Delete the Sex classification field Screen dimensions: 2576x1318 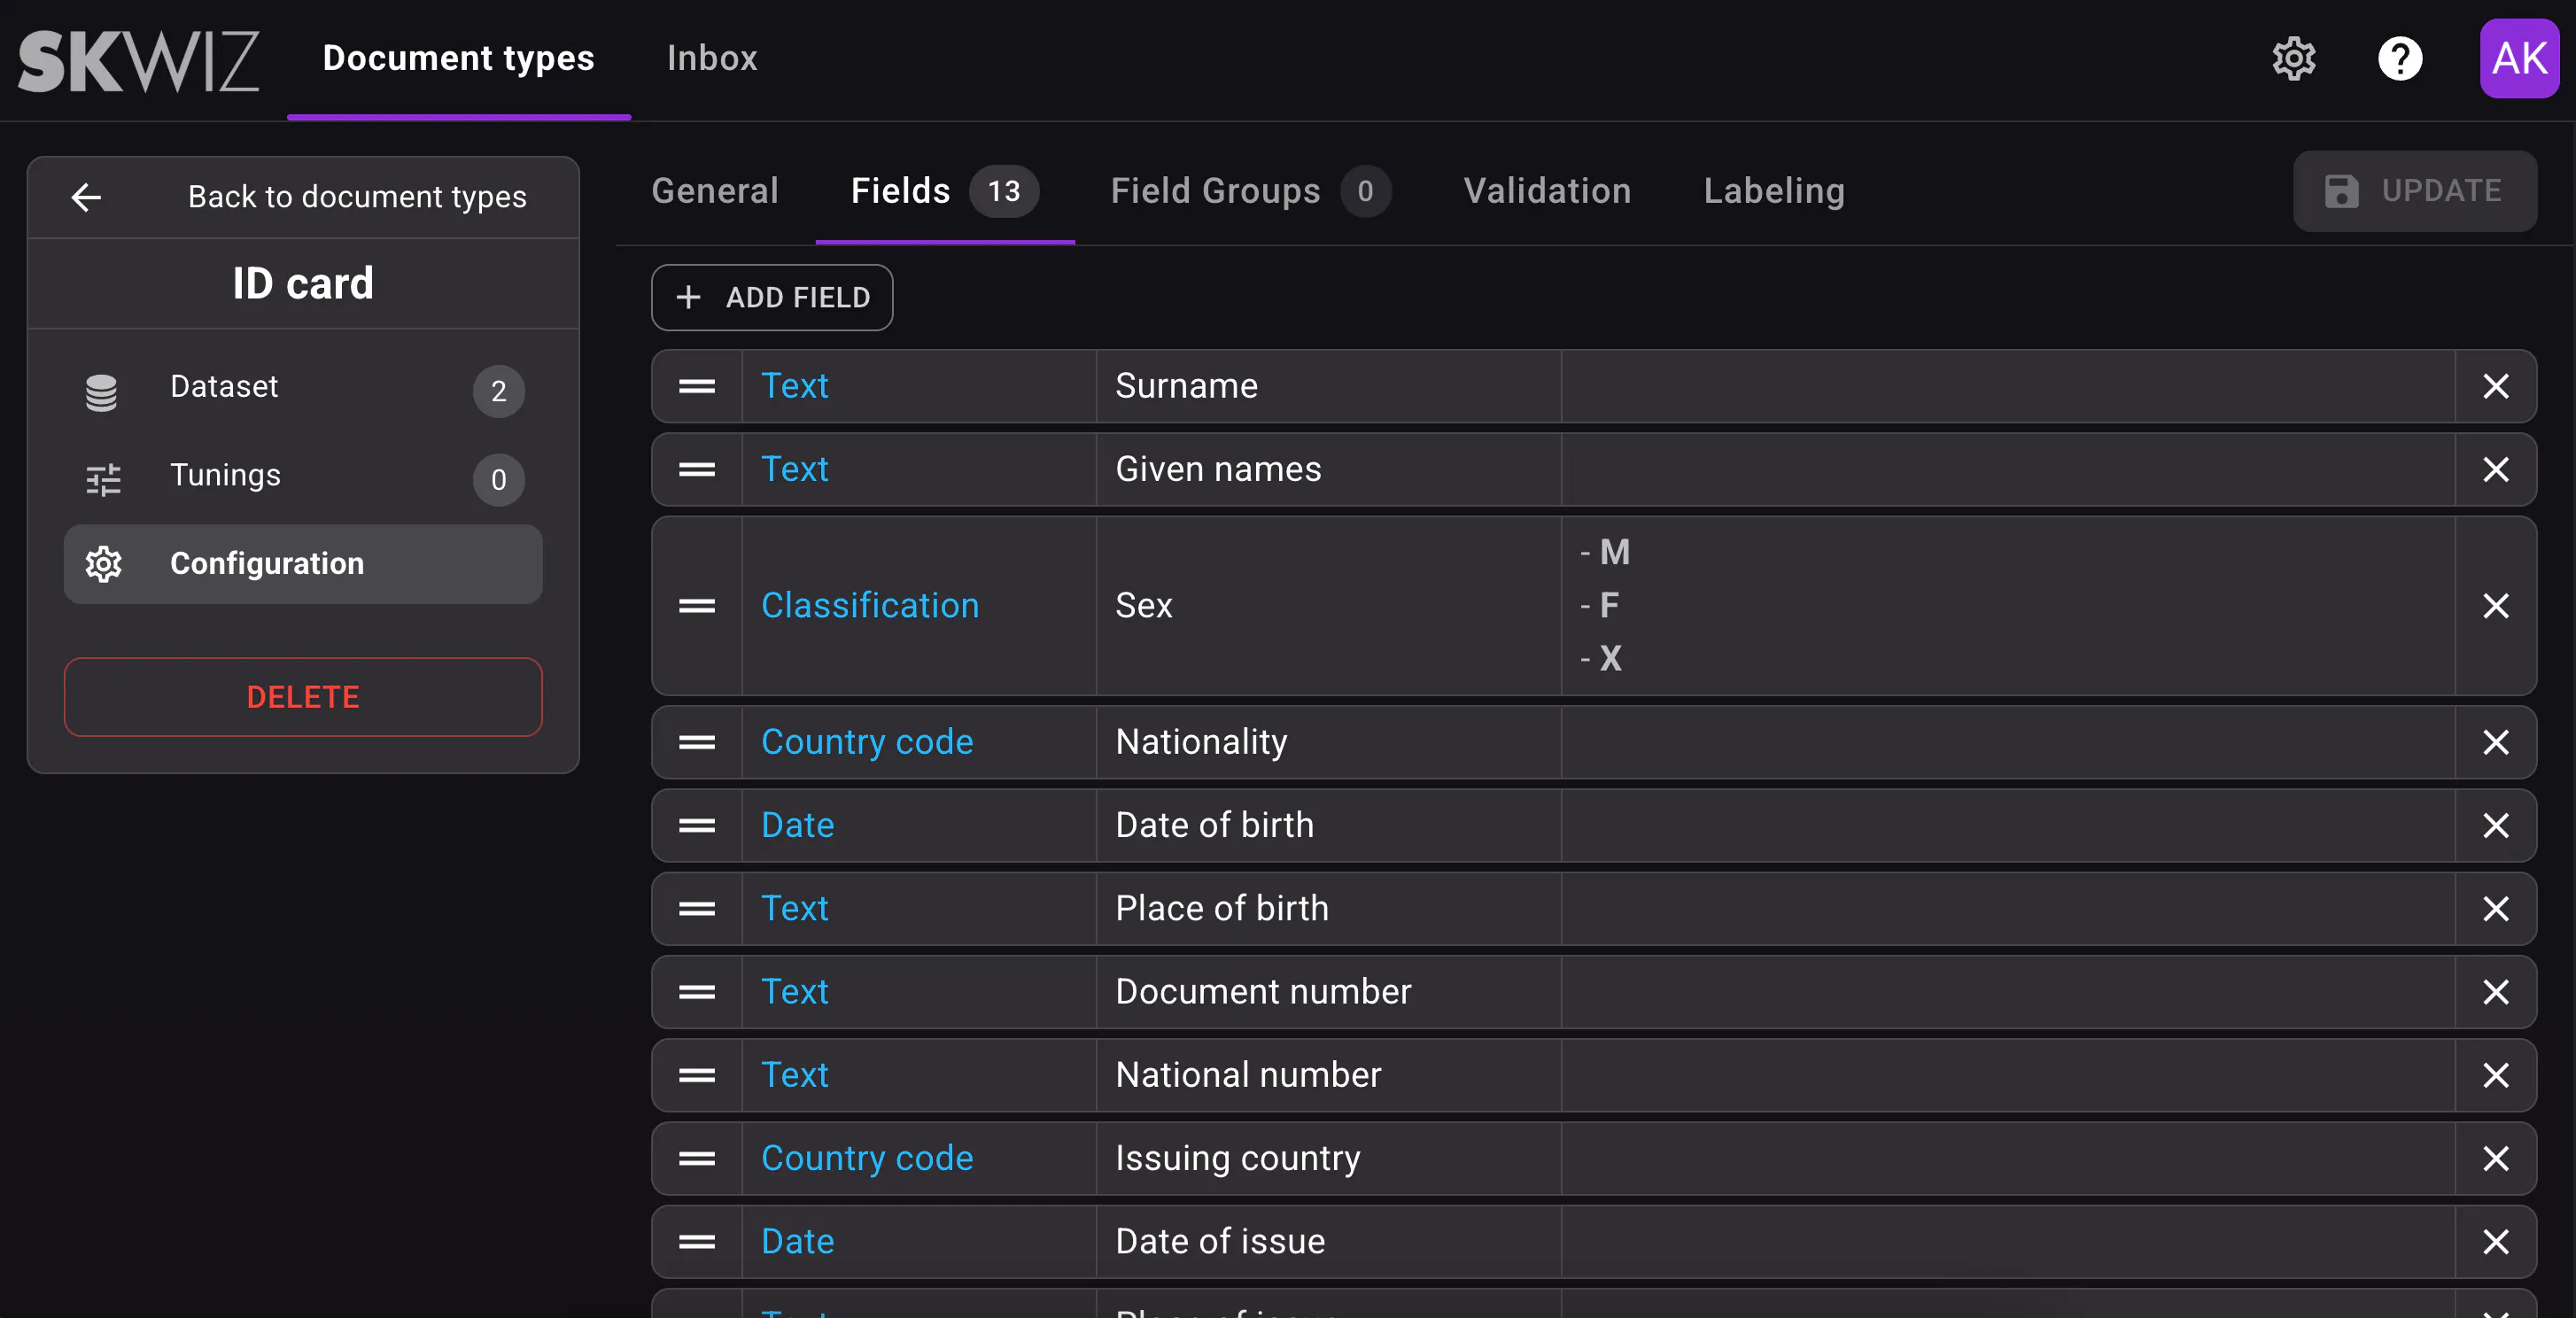(x=2497, y=606)
